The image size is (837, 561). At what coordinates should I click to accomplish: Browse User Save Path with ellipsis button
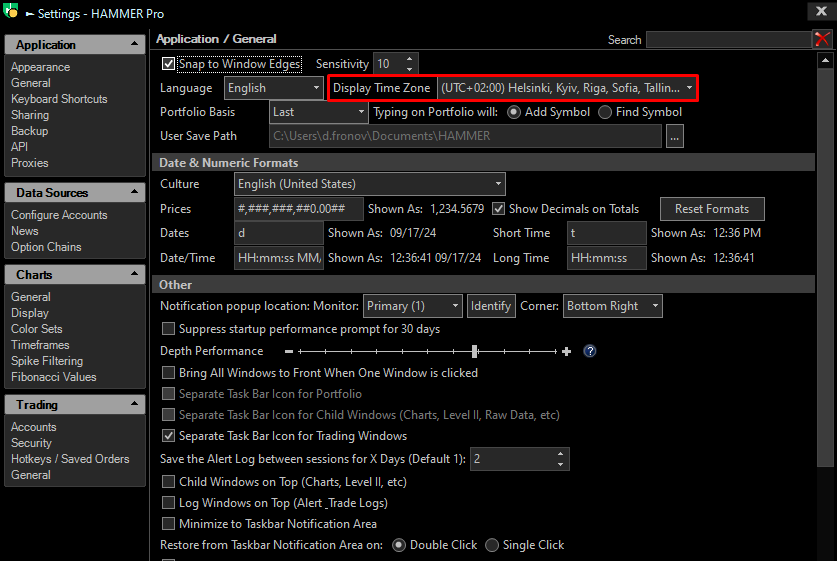[675, 136]
